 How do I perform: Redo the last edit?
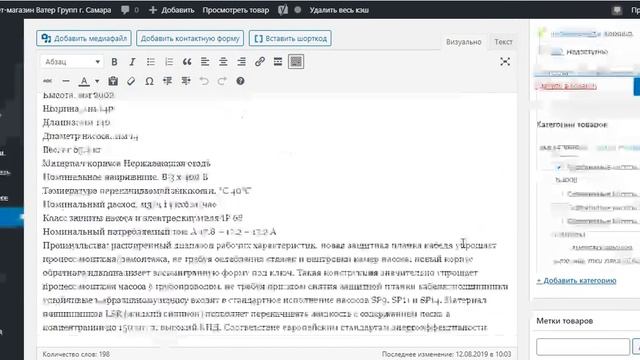click(x=222, y=81)
